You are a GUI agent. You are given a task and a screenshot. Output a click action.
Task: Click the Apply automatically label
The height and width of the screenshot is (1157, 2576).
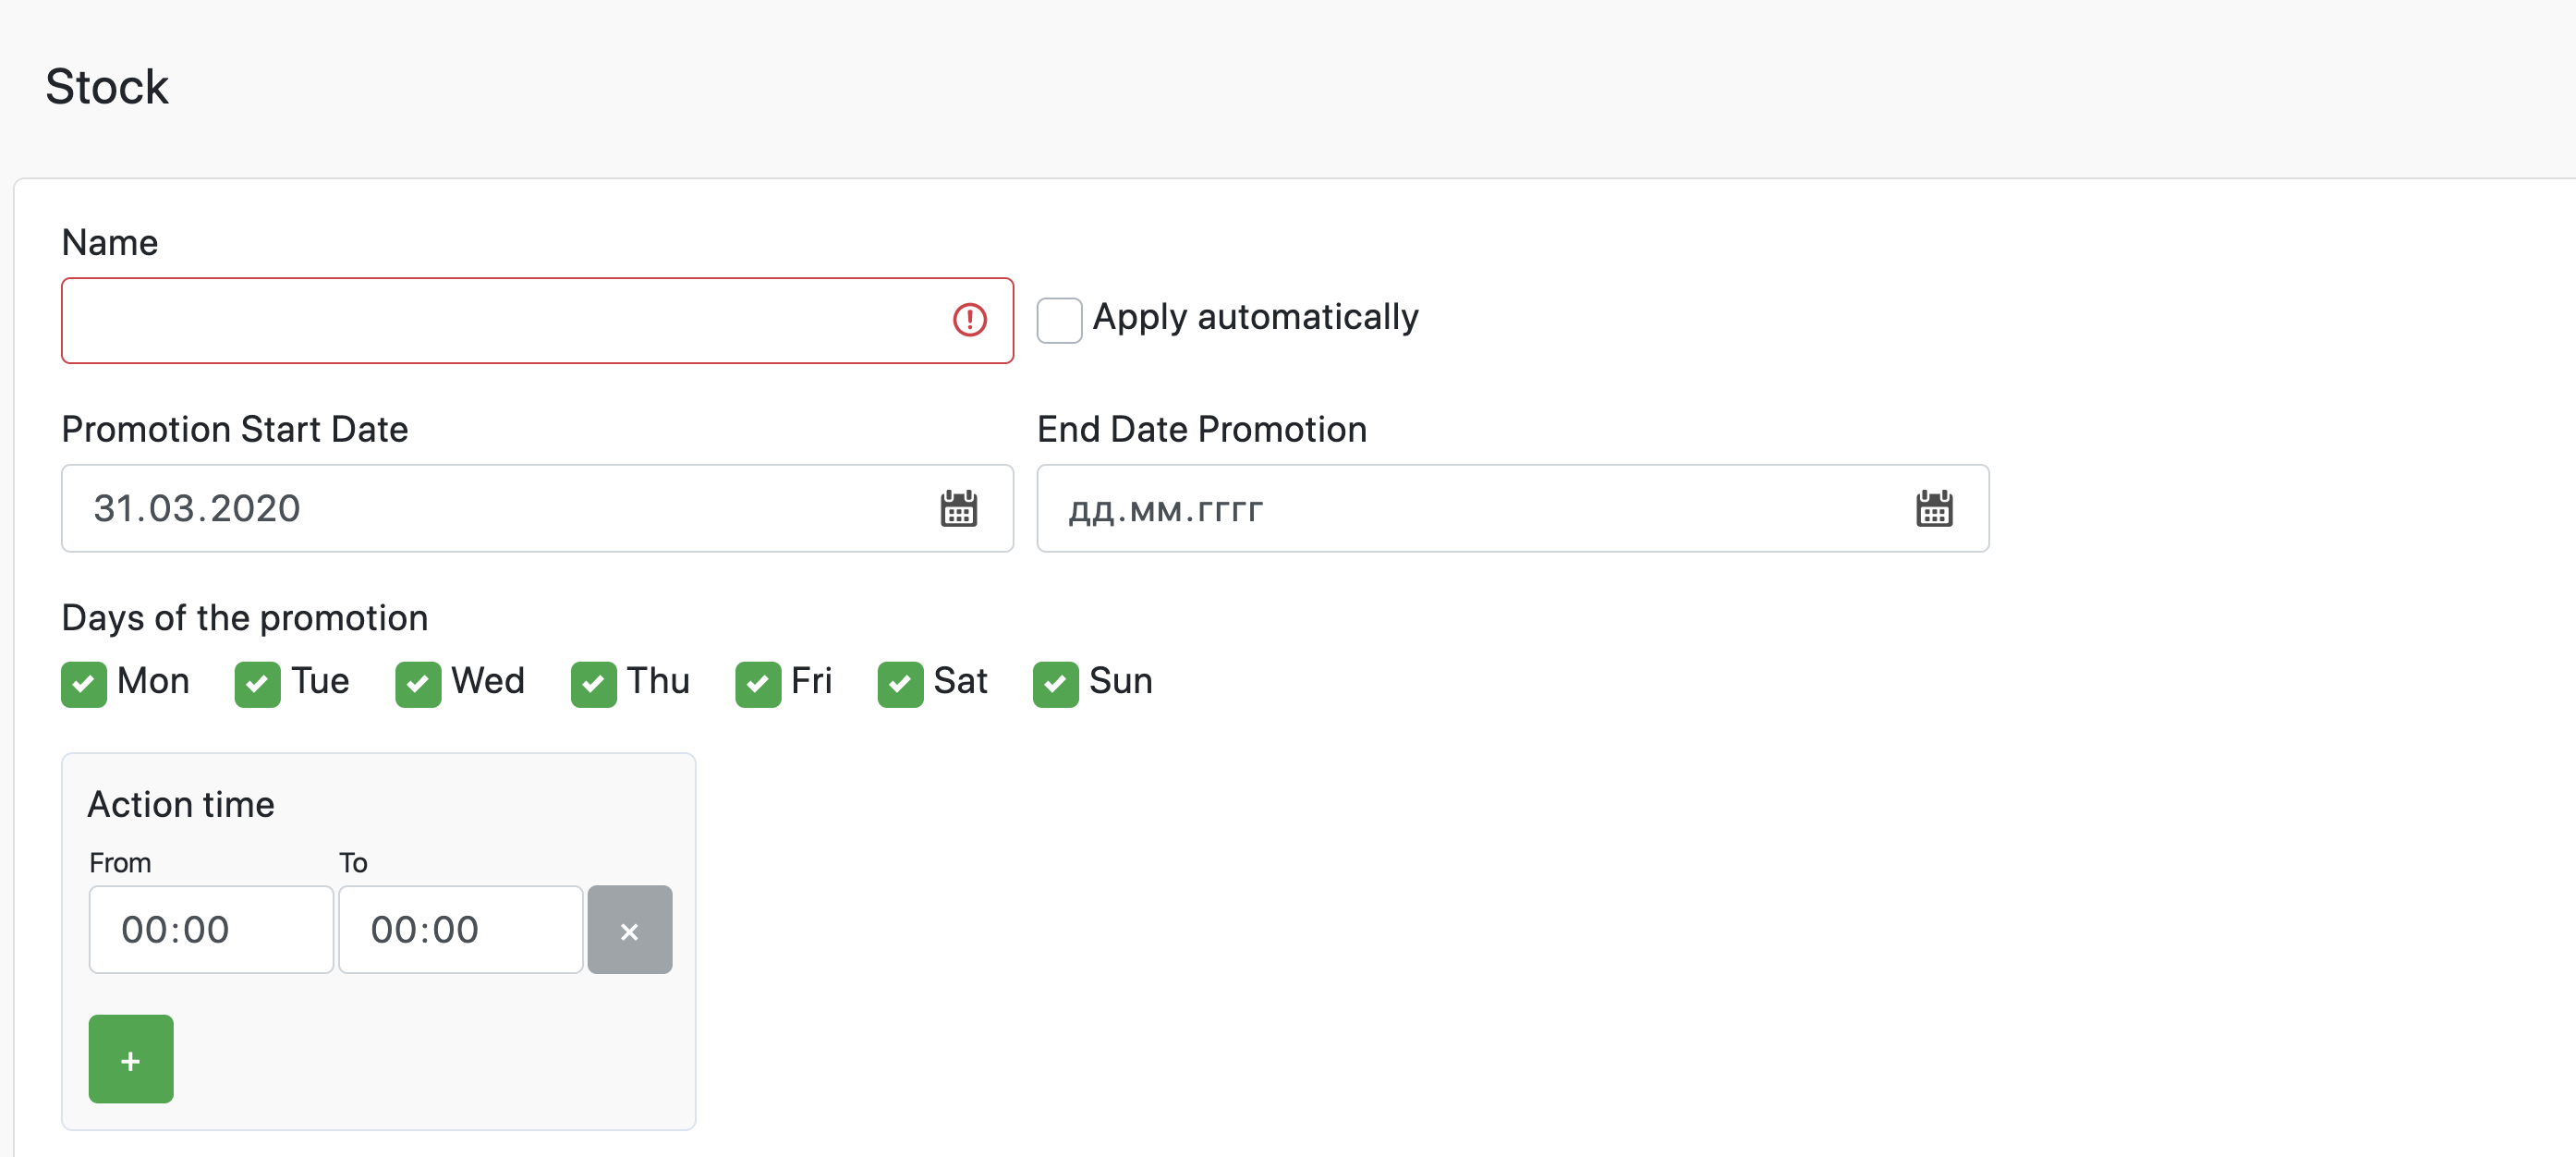click(1255, 317)
